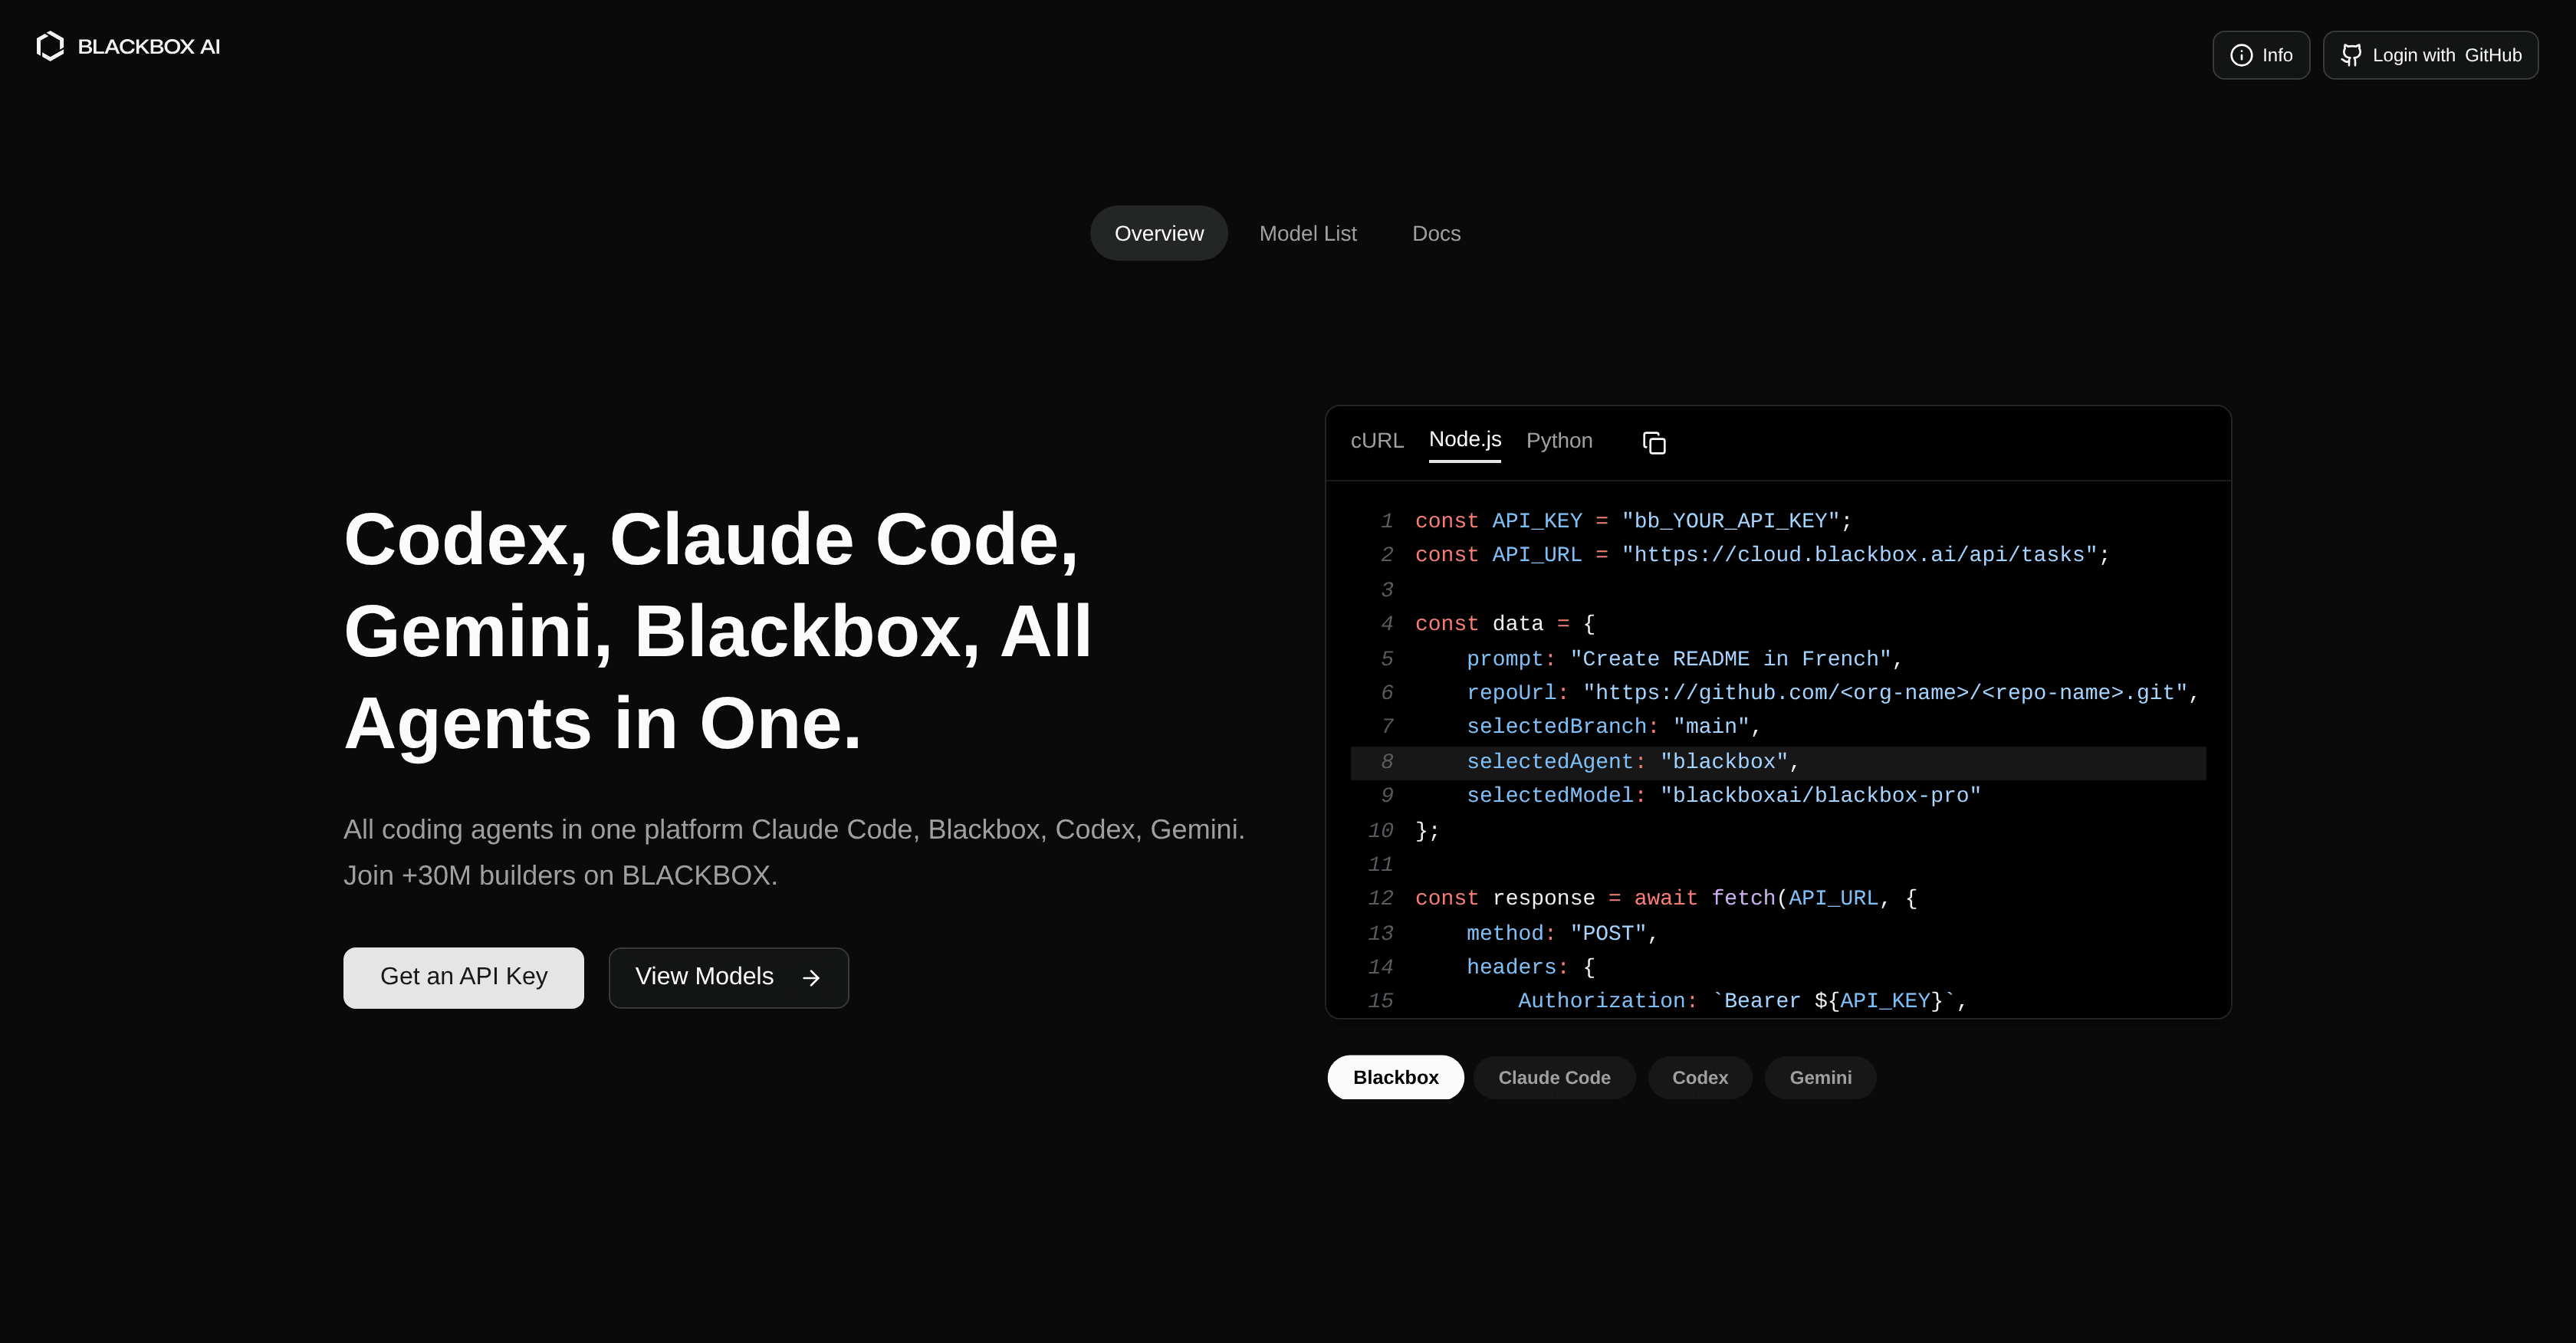Select the Codex agent chip
The width and height of the screenshot is (2576, 1343).
click(1699, 1077)
